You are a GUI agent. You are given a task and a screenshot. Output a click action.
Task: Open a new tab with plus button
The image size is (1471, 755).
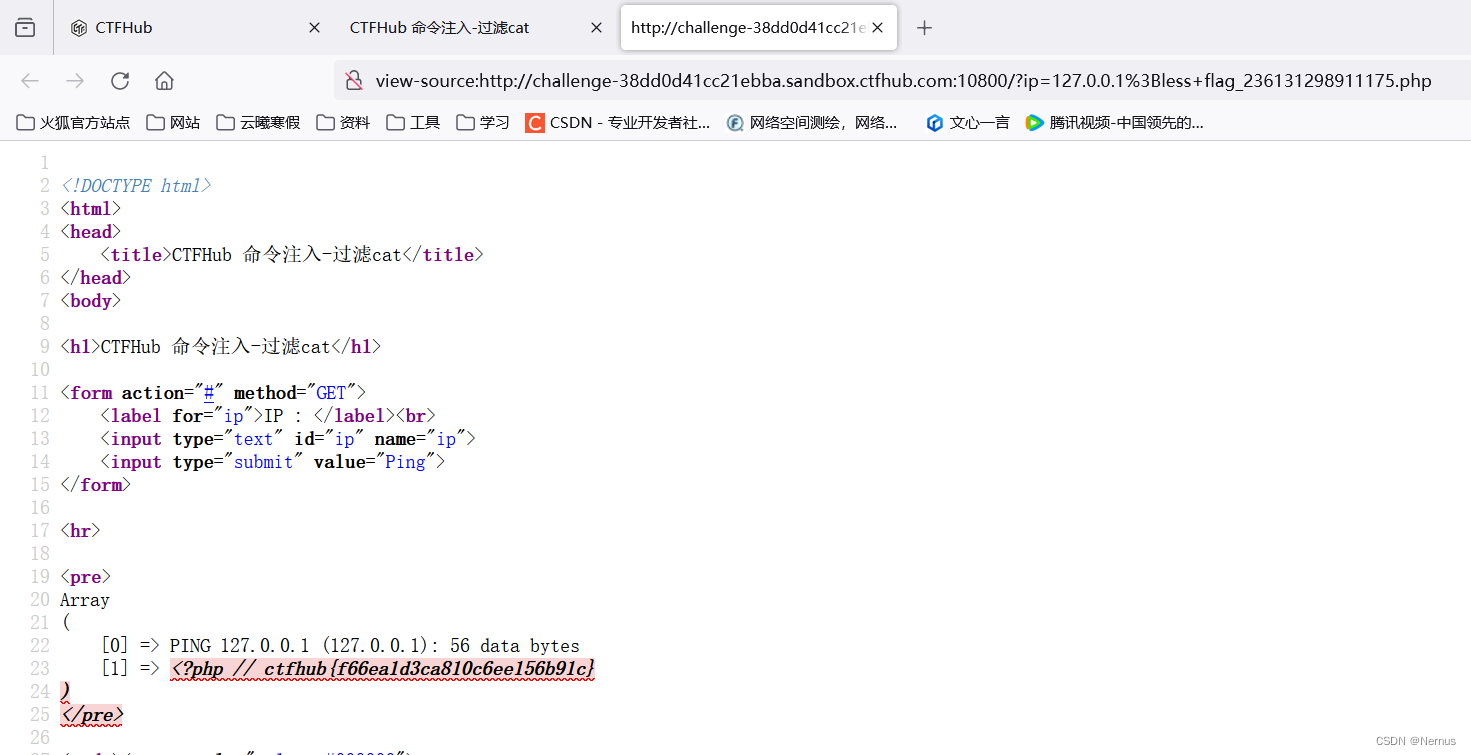[x=924, y=28]
